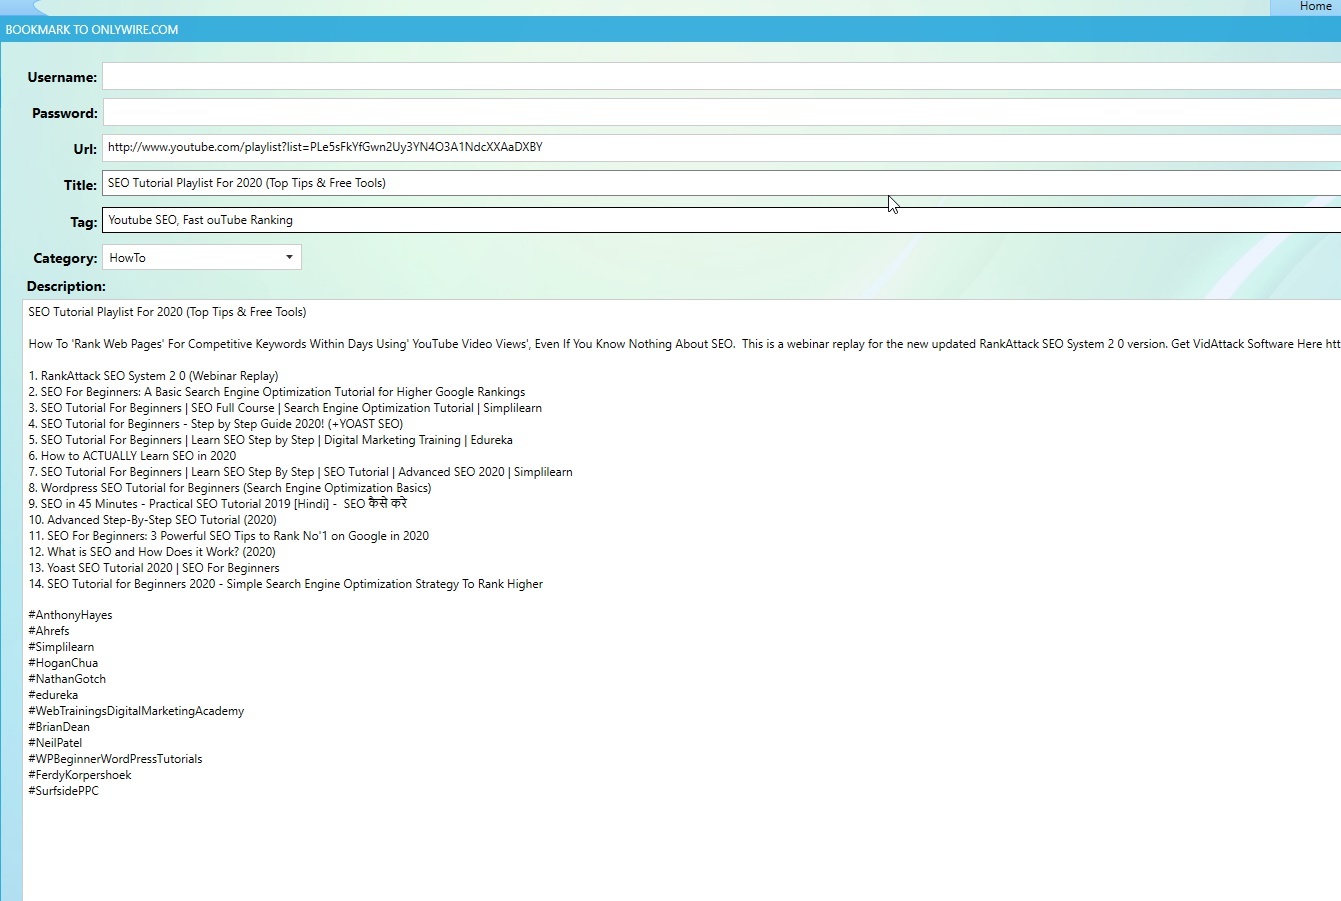Screen dimensions: 1341x901
Task: Click the #Simplilearn hashtag
Action: [x=61, y=647]
